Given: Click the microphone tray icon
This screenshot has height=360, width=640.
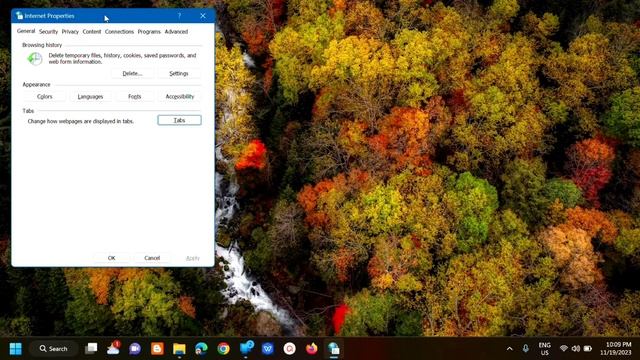Looking at the screenshot, I should (x=526, y=349).
